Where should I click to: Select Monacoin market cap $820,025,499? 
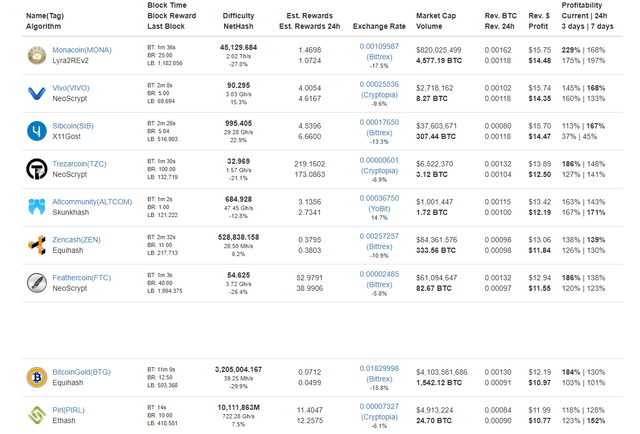coord(439,50)
